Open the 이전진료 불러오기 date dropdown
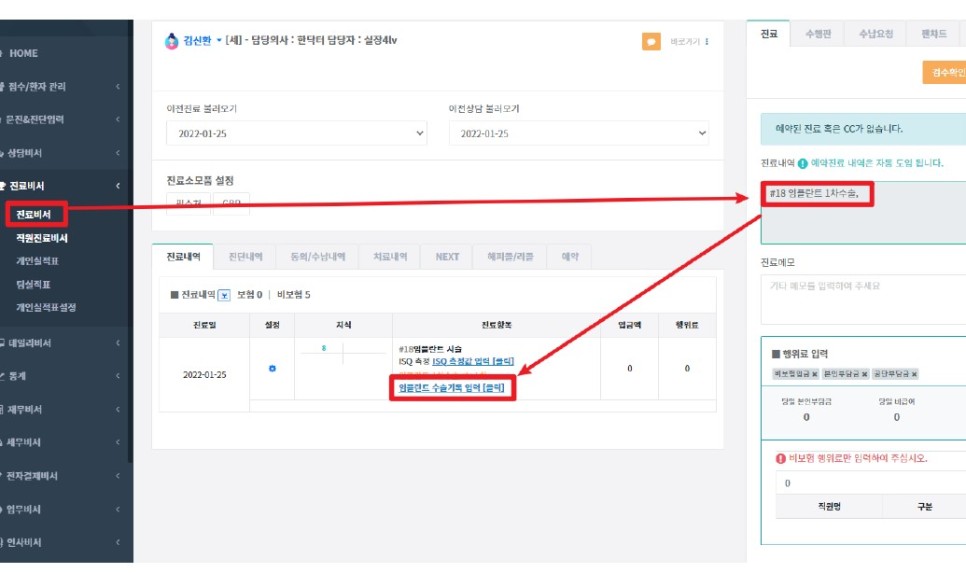This screenshot has width=966, height=573. point(296,133)
